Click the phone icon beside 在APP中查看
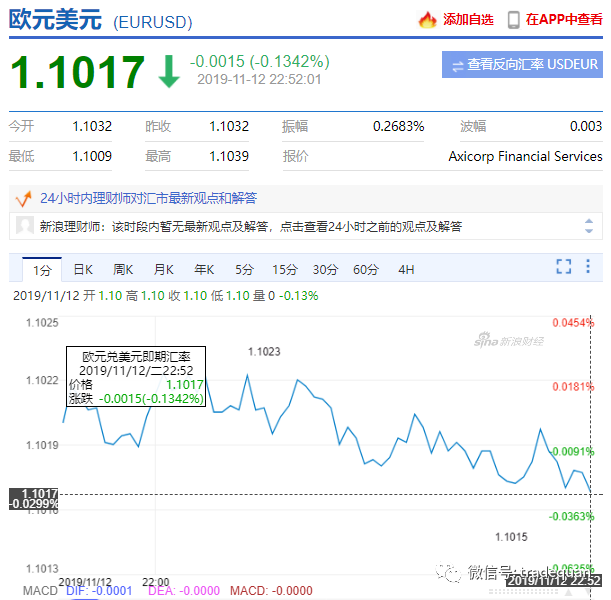The width and height of the screenshot is (611, 600). click(x=514, y=19)
